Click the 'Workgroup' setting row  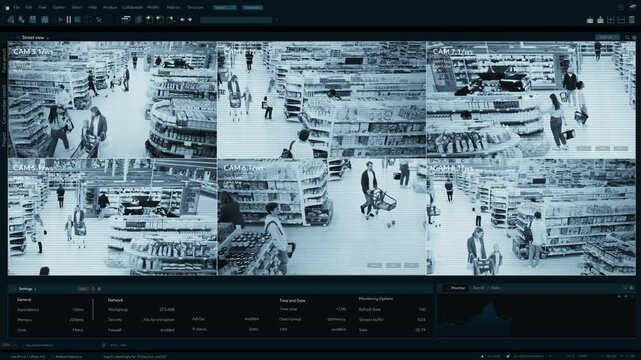pos(141,310)
